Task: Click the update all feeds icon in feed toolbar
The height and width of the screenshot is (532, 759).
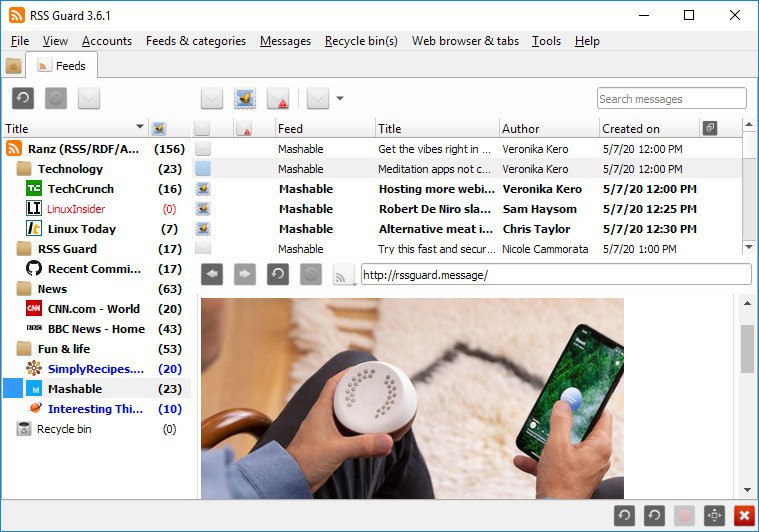Action: click(x=22, y=98)
